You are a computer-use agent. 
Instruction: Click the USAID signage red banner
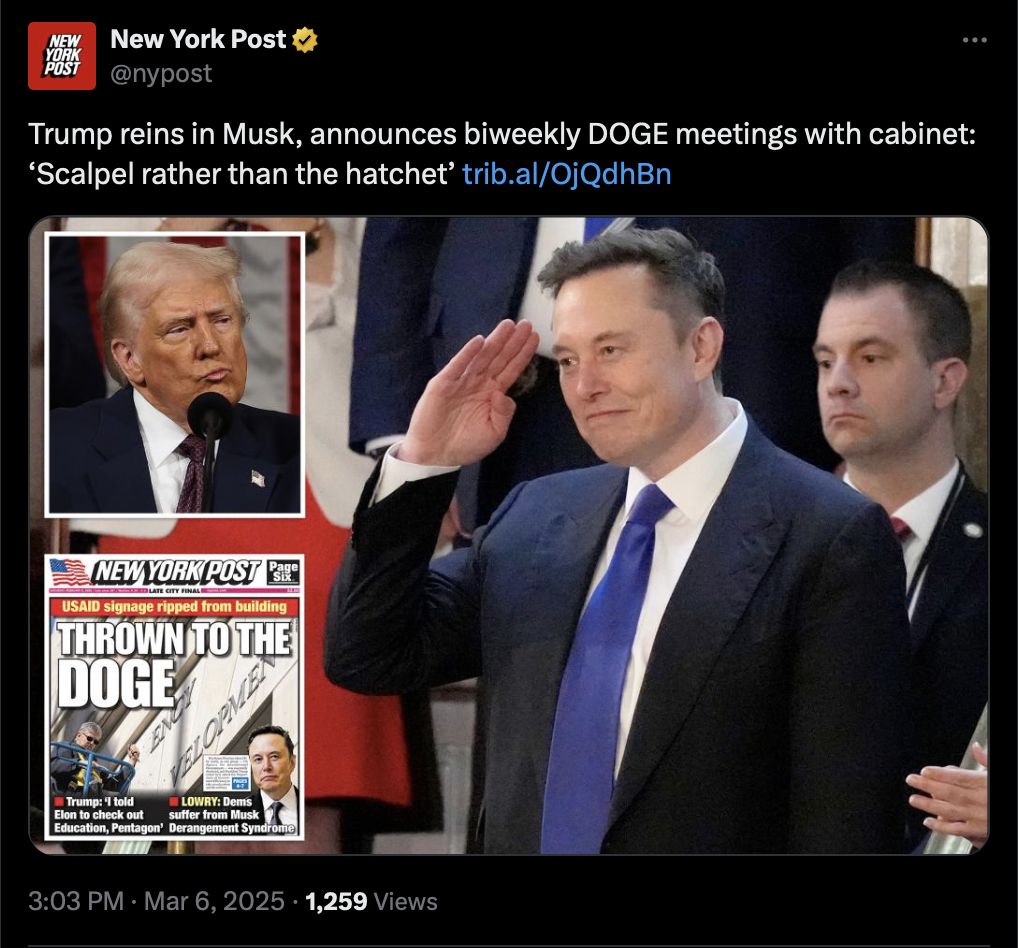174,606
